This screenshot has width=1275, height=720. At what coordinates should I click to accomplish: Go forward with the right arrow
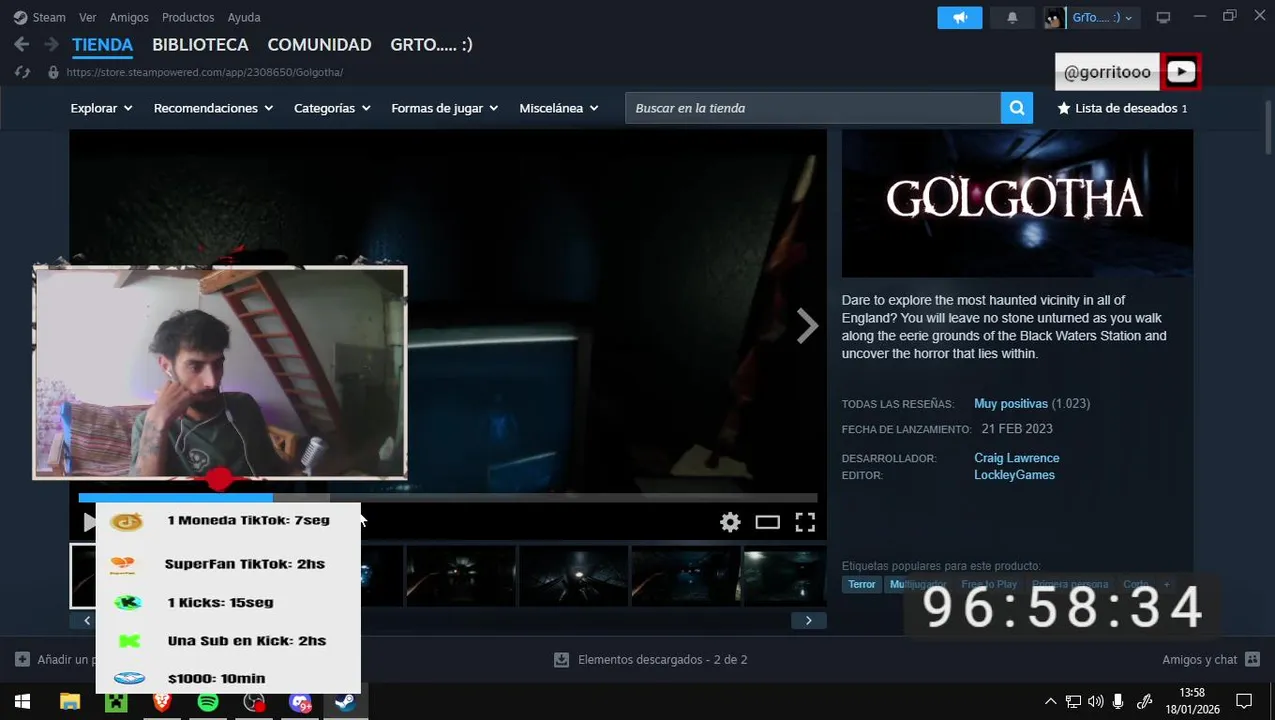click(51, 45)
